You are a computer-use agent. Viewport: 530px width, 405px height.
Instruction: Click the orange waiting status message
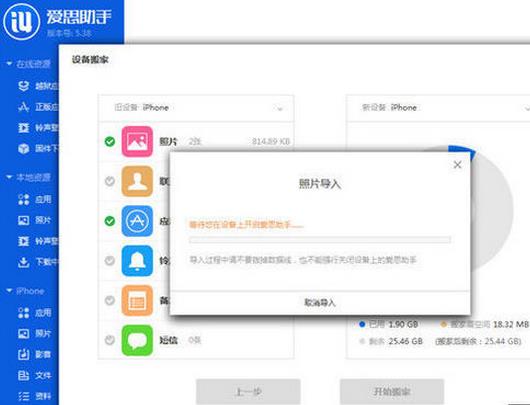[246, 225]
